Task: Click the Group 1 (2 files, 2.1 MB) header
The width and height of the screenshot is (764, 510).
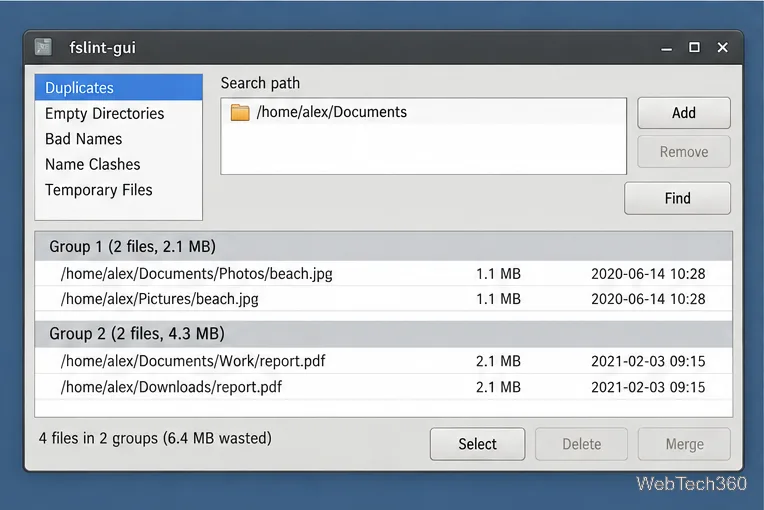Action: (x=383, y=246)
